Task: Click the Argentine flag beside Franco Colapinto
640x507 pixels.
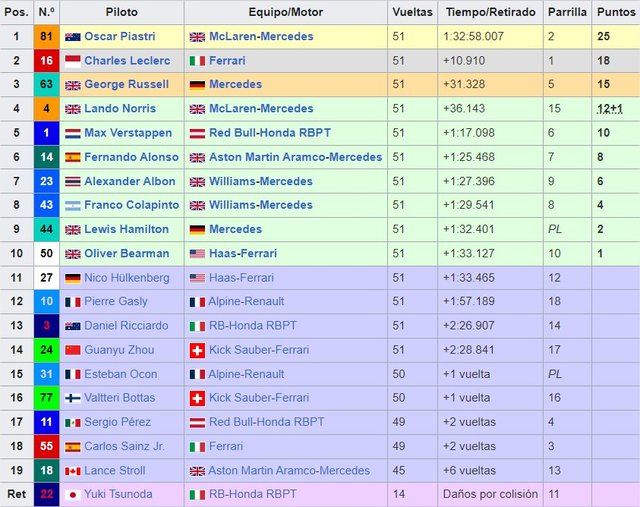Action: (73, 206)
